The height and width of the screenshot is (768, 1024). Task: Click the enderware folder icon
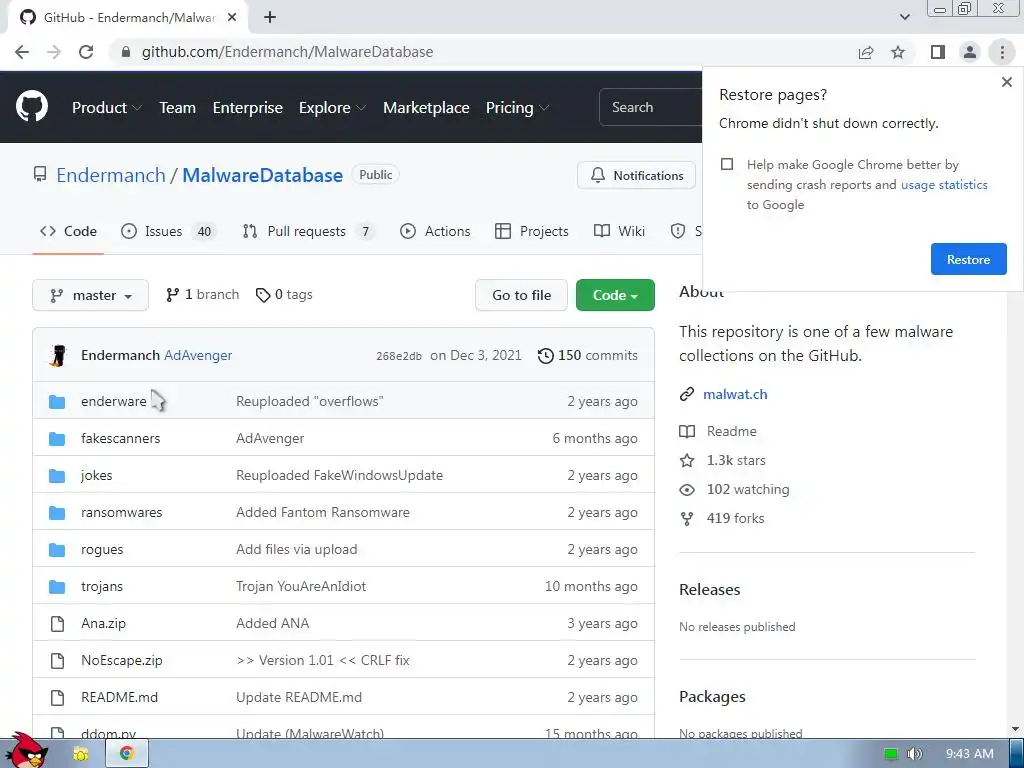(x=57, y=402)
